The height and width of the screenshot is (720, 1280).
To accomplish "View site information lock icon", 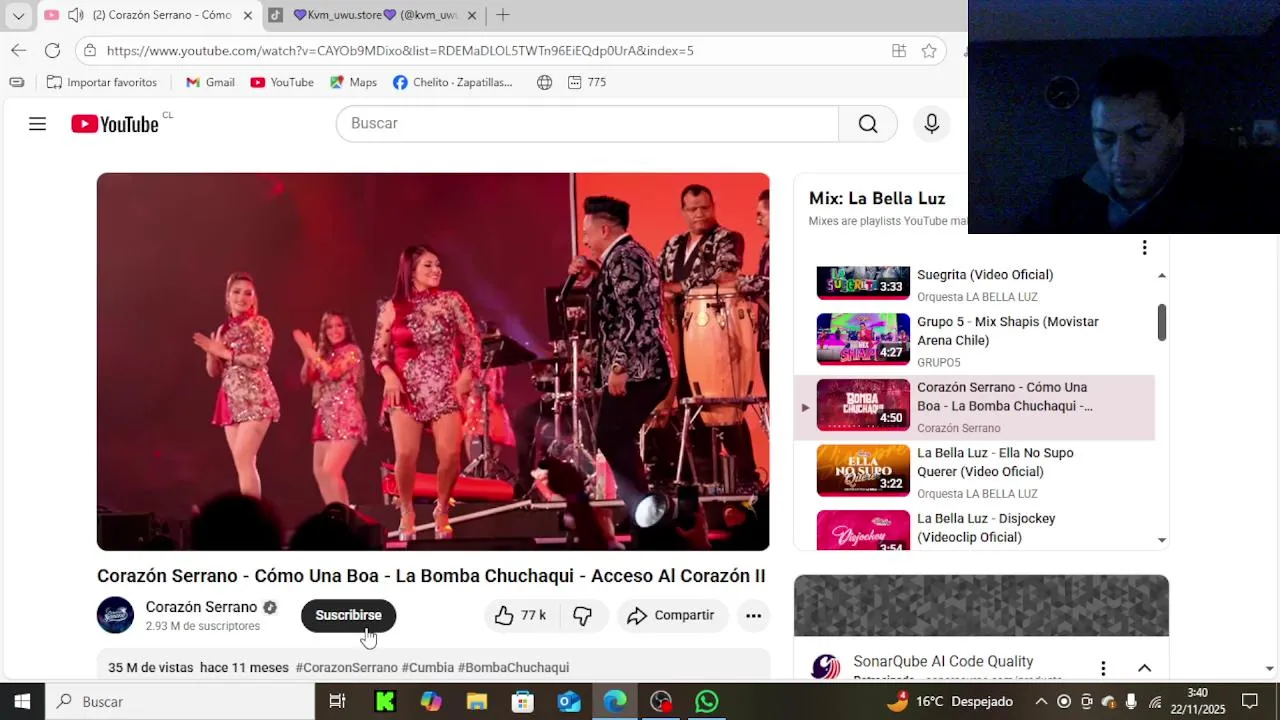I will 90,50.
